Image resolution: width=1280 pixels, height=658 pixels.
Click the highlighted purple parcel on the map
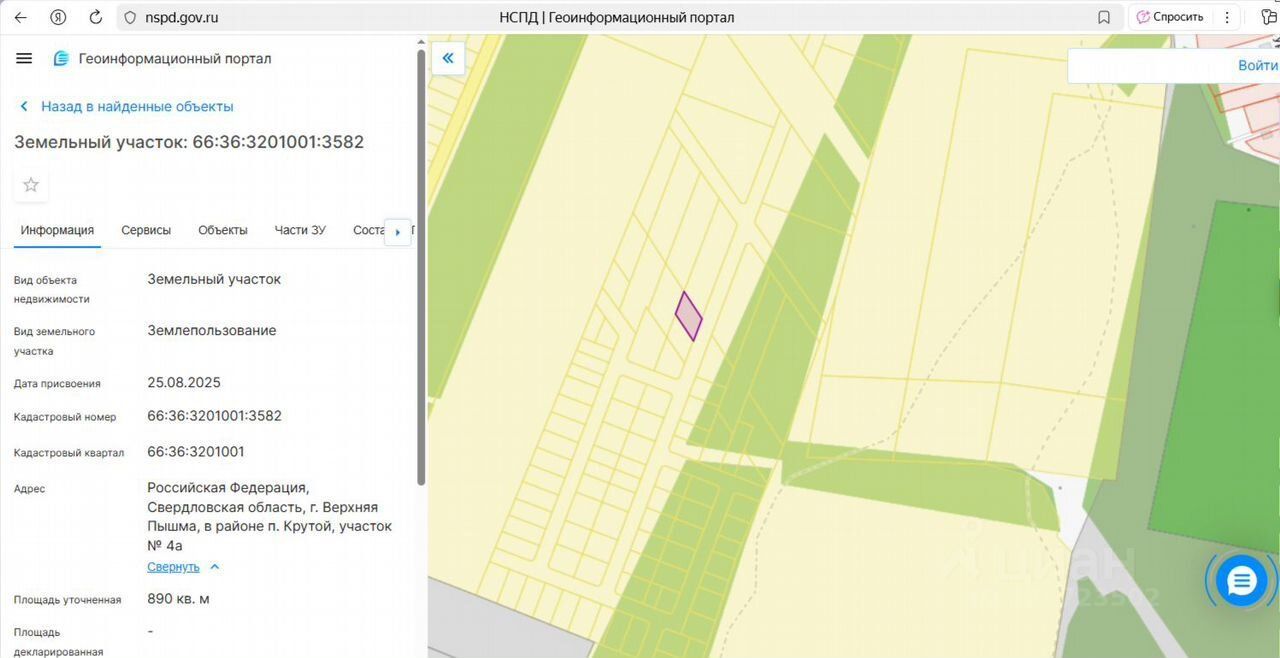coord(688,317)
